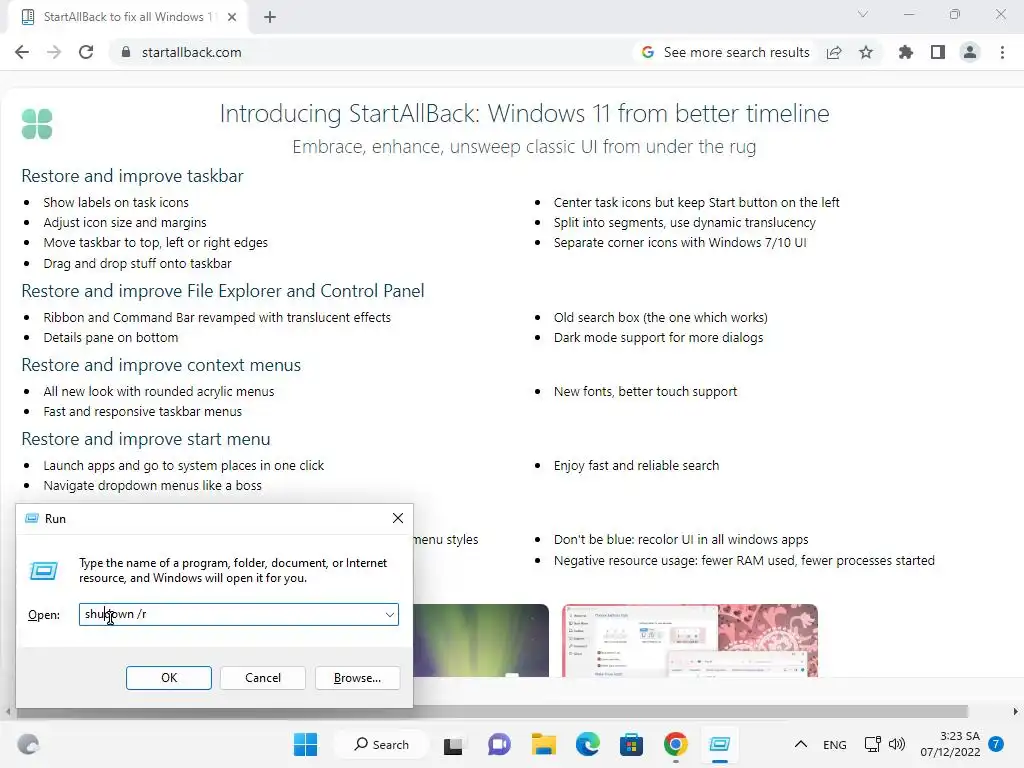Click text Drag and drop stuff onto taskbar

tap(138, 264)
